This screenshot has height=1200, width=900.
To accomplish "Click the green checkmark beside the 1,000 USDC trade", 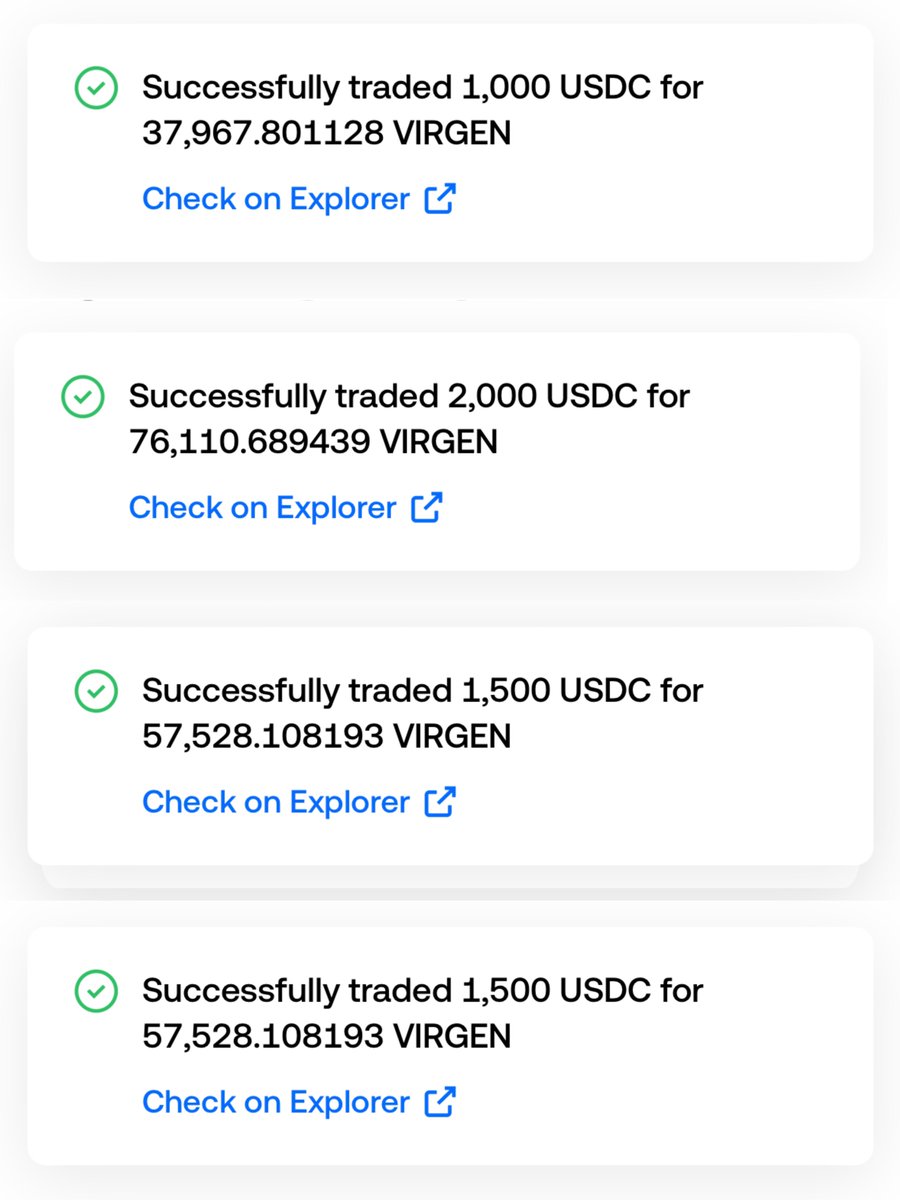I will (x=97, y=89).
